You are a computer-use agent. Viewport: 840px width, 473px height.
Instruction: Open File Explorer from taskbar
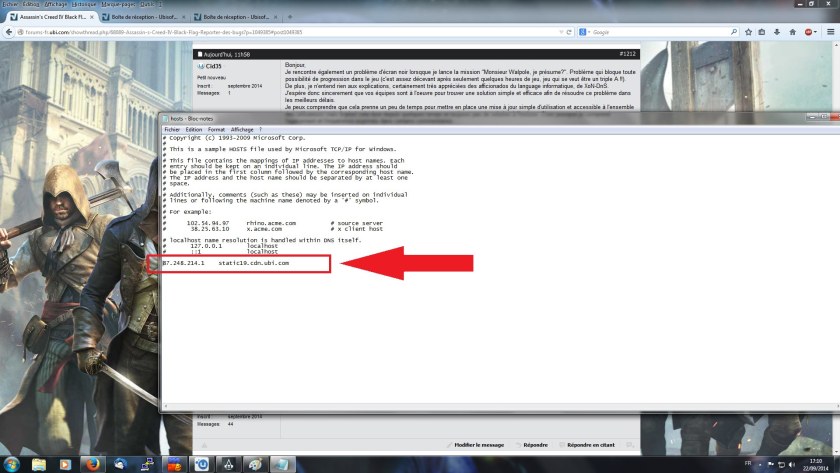pyautogui.click(x=39, y=464)
